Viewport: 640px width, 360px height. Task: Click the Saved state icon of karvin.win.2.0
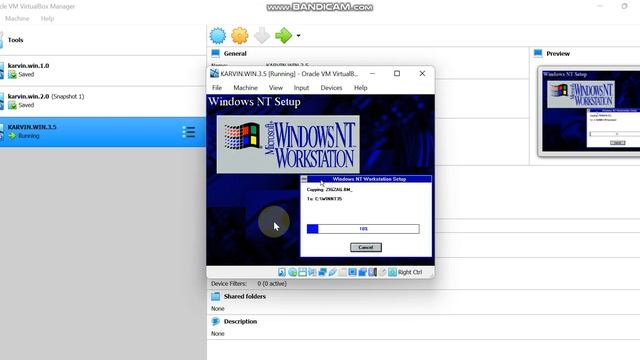(x=12, y=105)
